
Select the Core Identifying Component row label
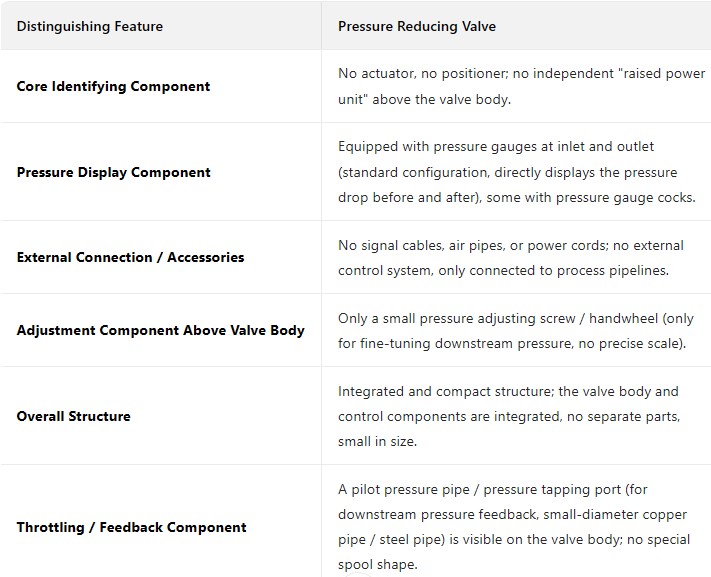(113, 86)
